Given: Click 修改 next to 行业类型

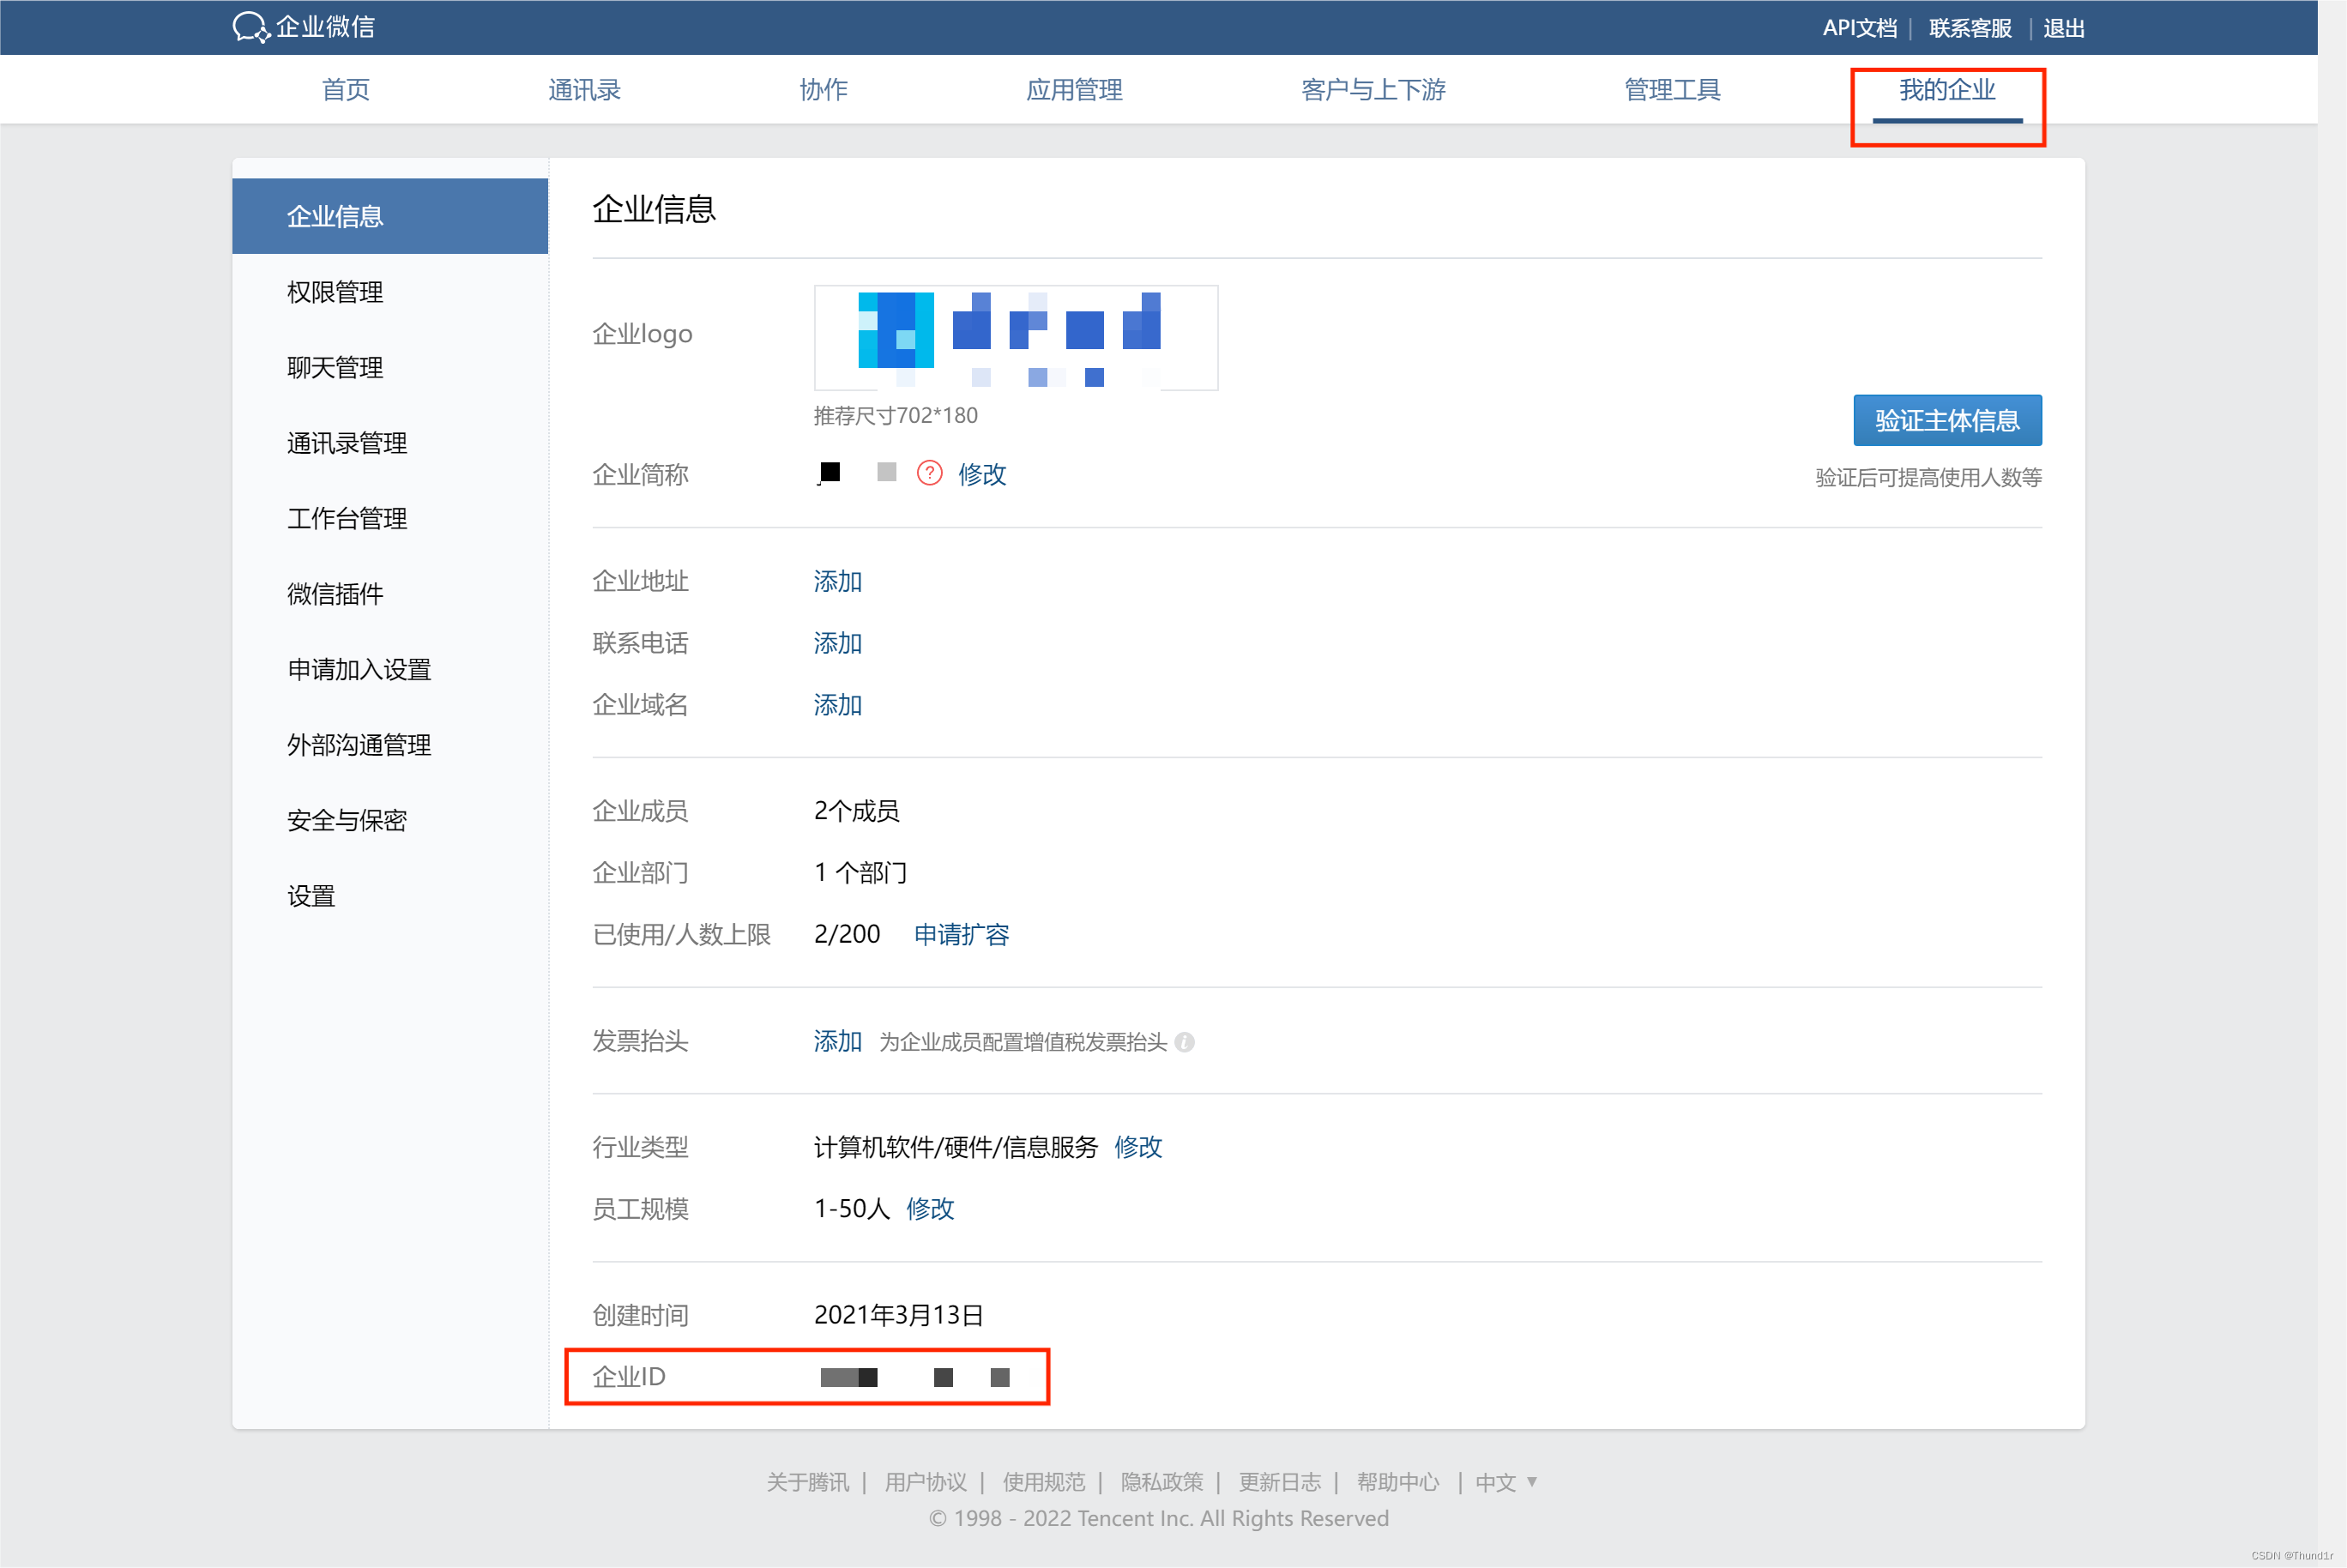Looking at the screenshot, I should 1138,1147.
